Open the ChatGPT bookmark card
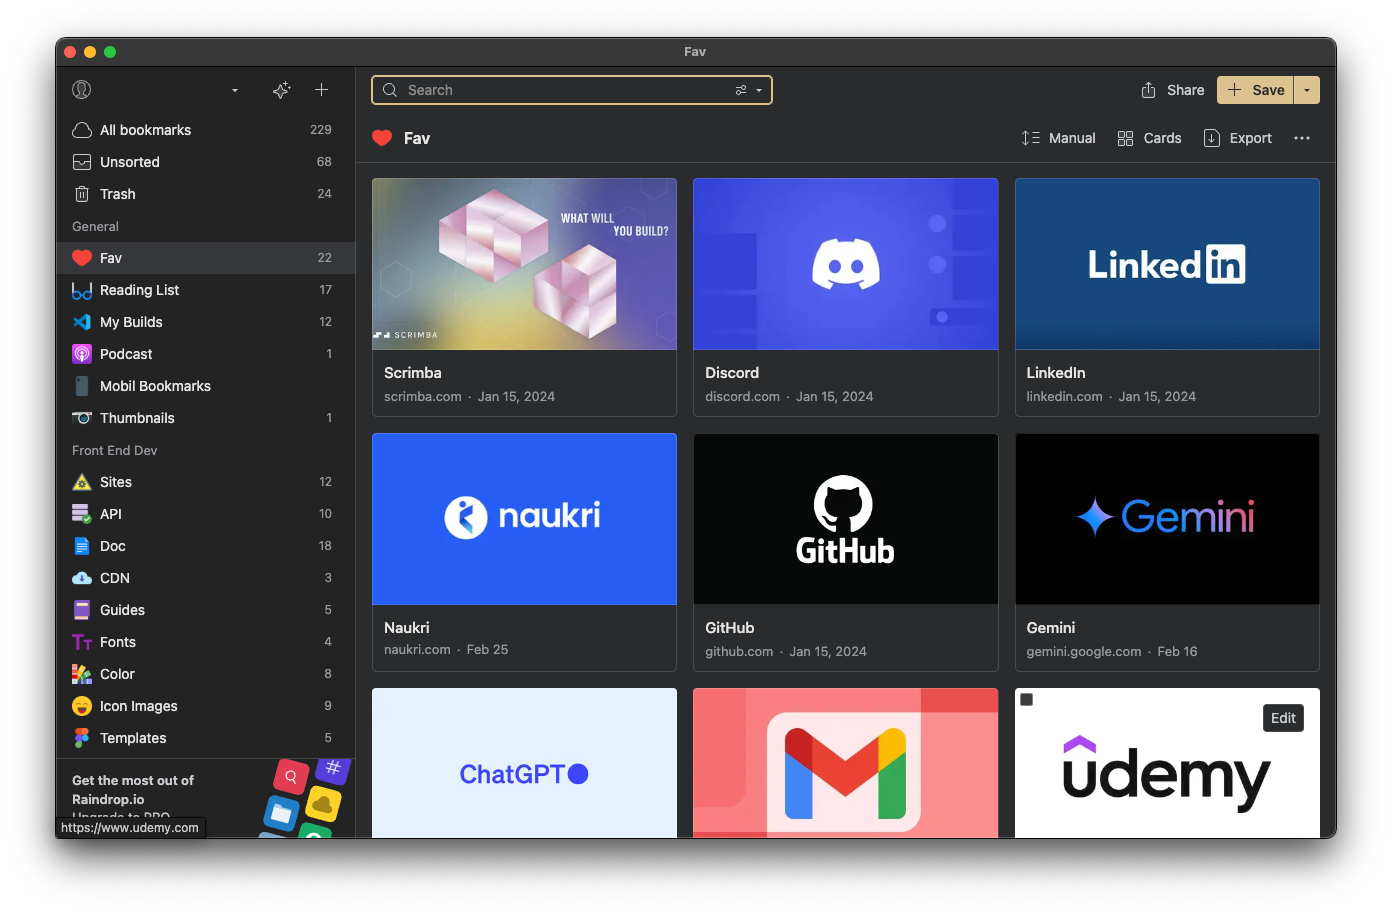 click(524, 763)
